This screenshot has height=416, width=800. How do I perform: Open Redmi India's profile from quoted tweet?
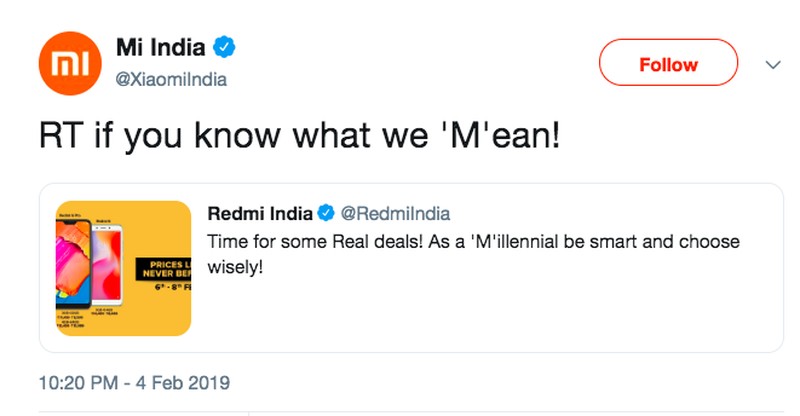point(260,213)
